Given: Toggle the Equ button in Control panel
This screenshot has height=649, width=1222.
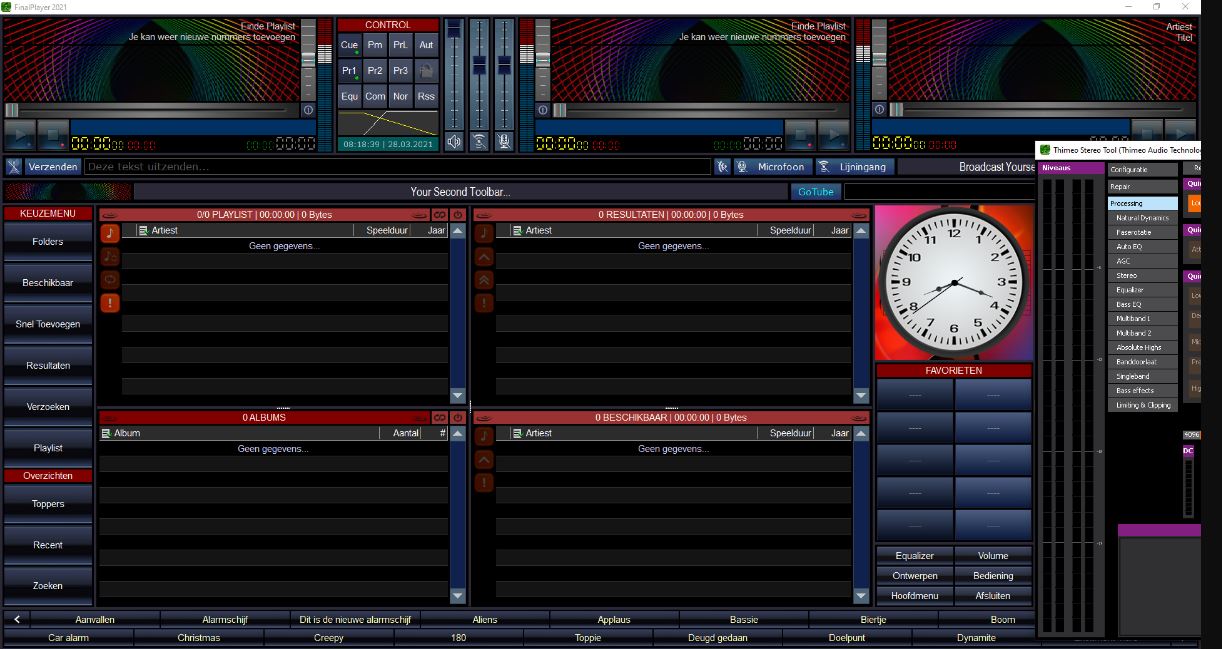Looking at the screenshot, I should point(349,97).
